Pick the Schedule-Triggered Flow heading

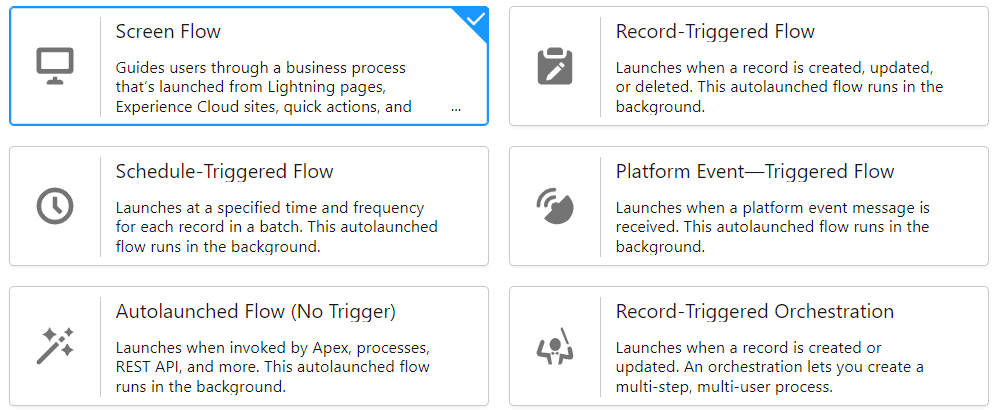pyautogui.click(x=224, y=172)
